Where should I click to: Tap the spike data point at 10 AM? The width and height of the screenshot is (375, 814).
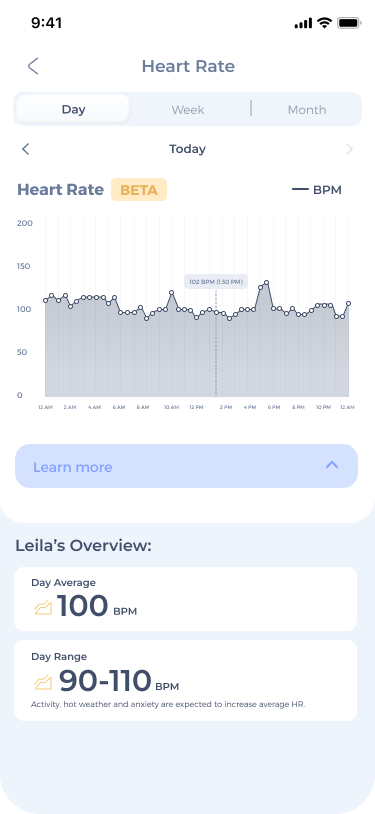171,293
